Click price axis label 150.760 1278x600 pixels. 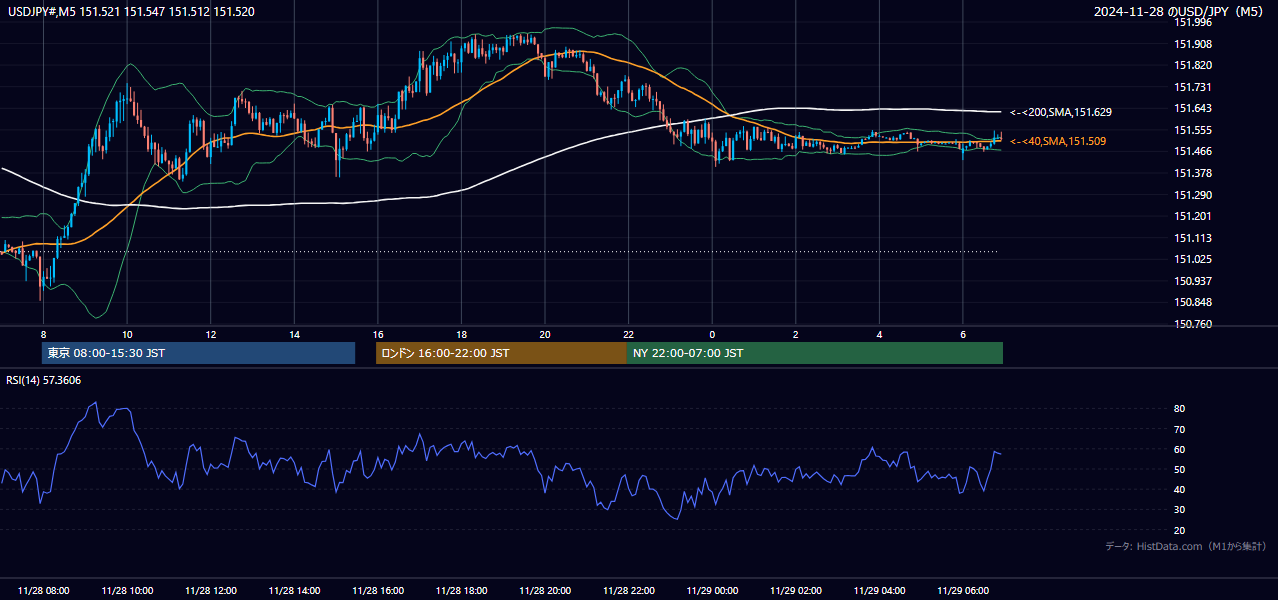[1193, 324]
